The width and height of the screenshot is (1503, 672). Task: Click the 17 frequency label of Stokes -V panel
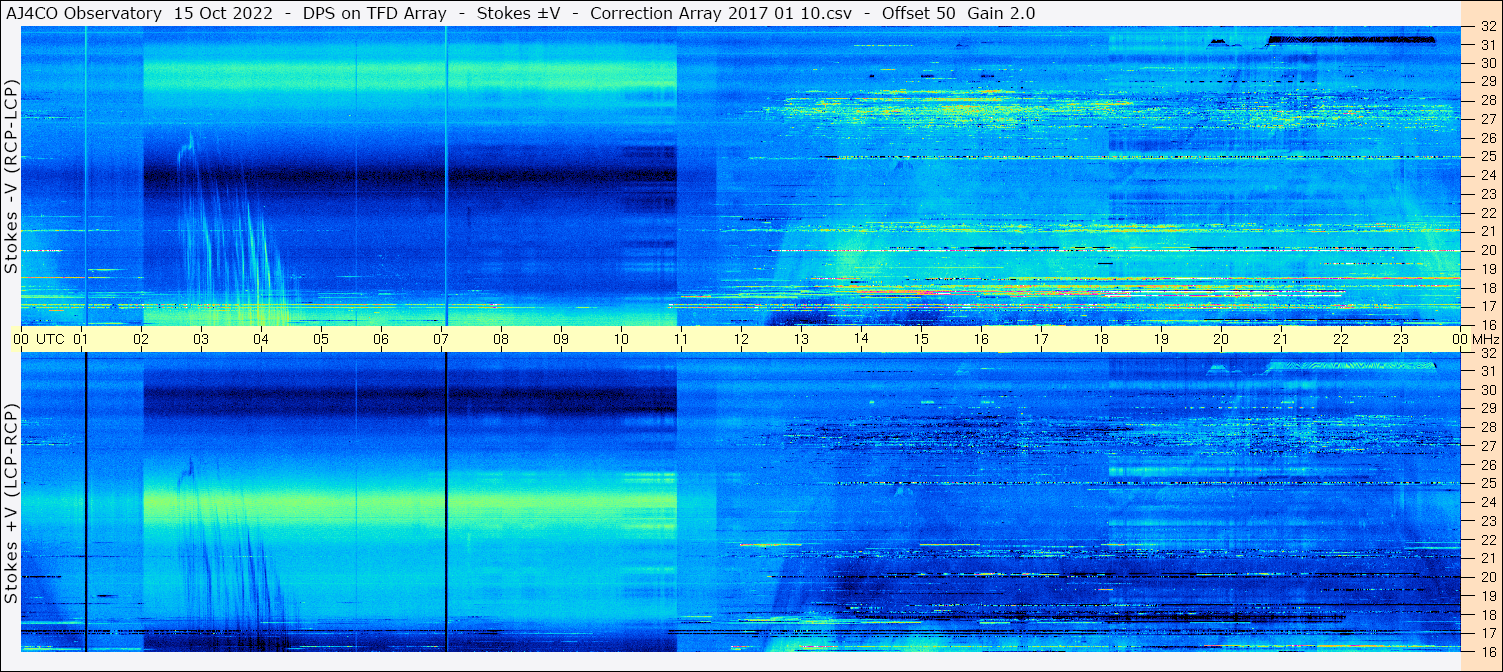tap(1488, 306)
